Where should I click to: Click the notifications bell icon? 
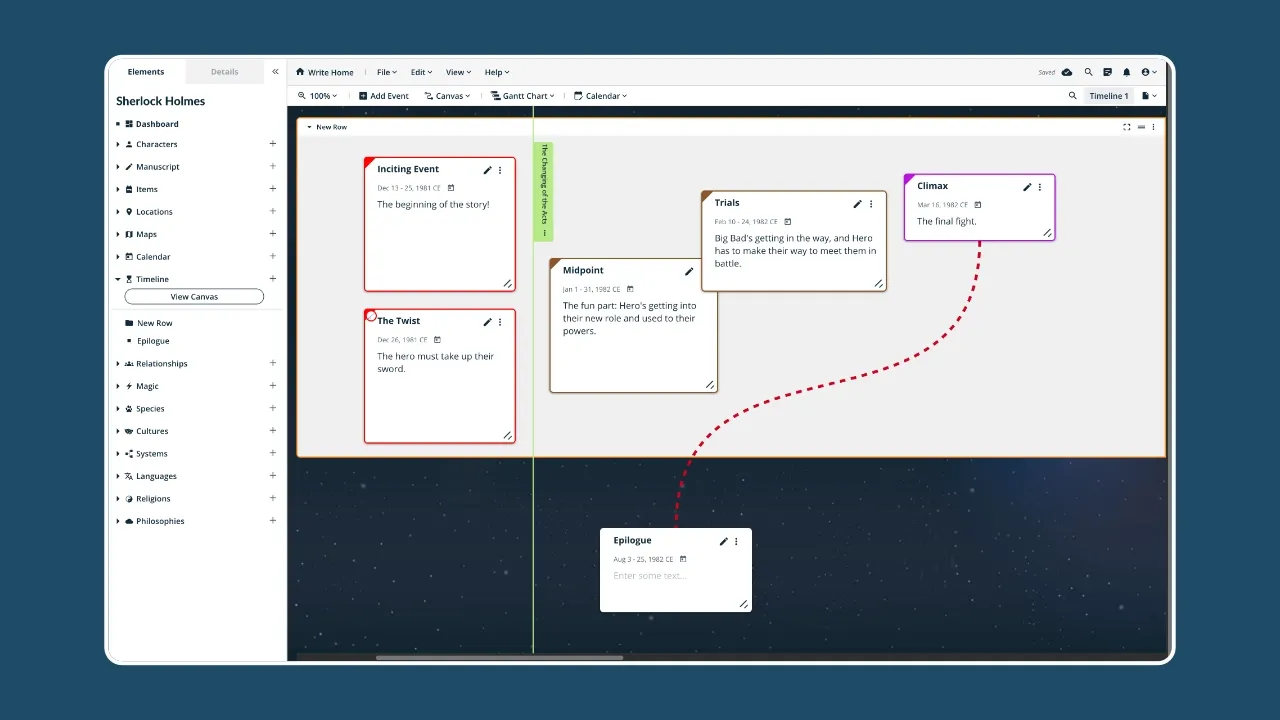point(1126,72)
